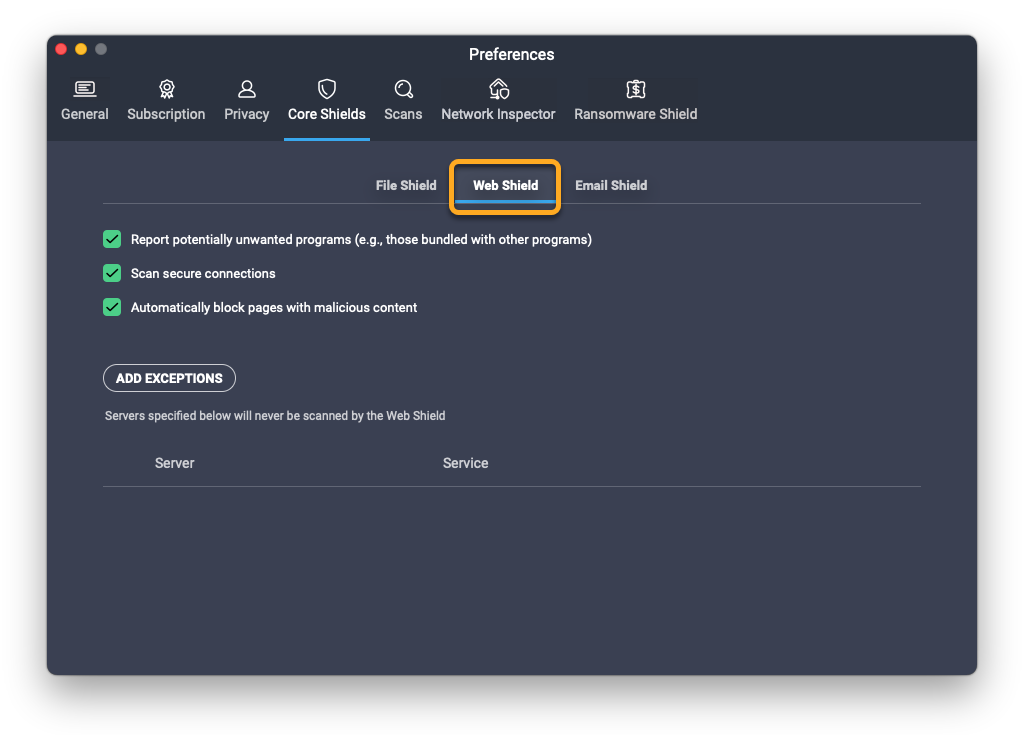Open the Subscription ribbon badge icon
The image size is (1026, 735).
(x=166, y=90)
